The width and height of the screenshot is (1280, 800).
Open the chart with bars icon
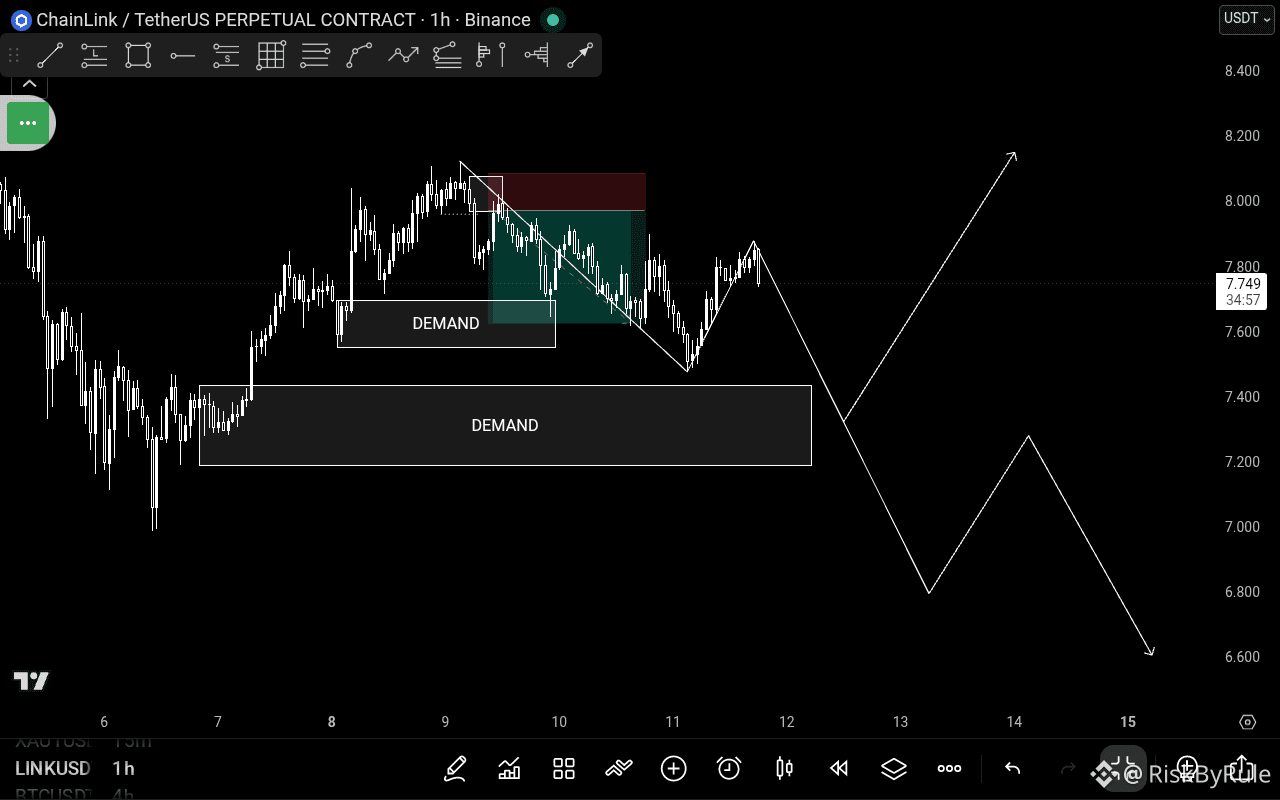[509, 768]
